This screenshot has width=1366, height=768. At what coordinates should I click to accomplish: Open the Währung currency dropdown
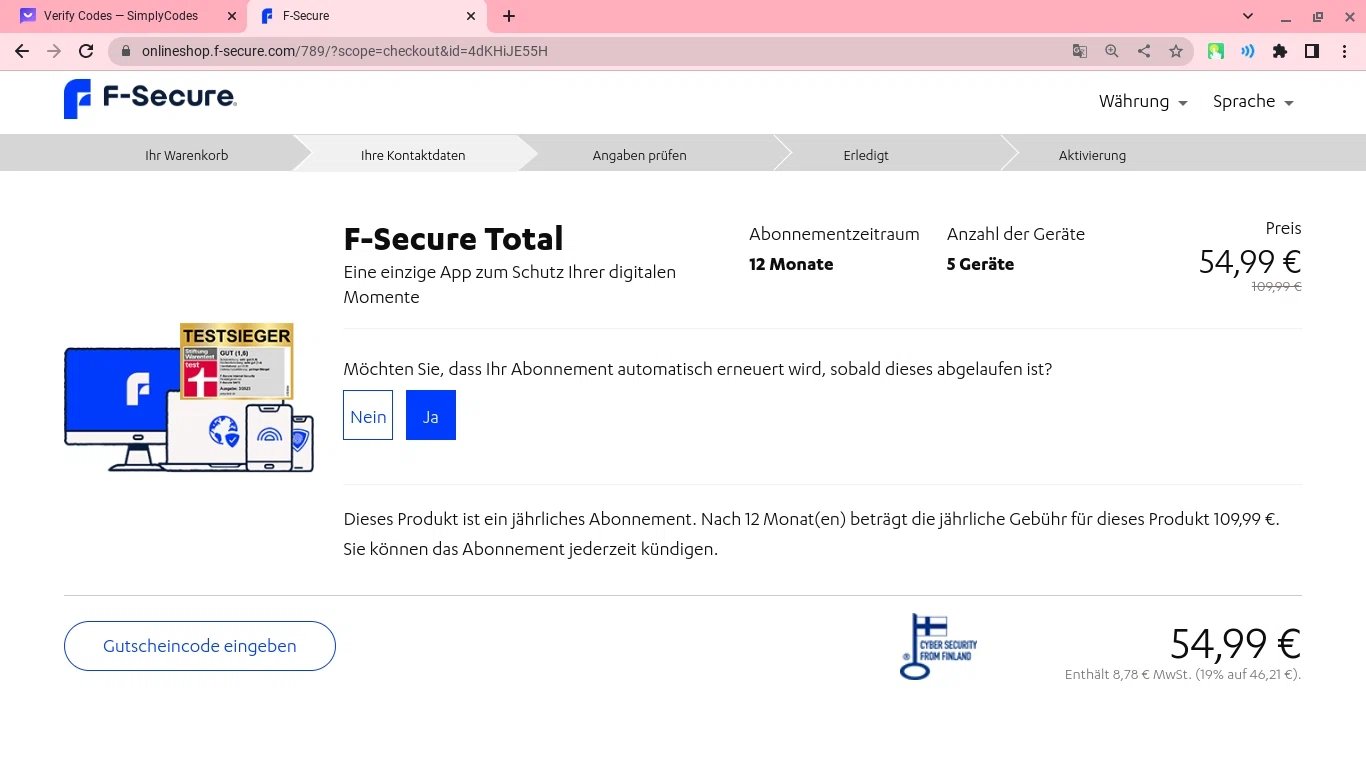click(1143, 101)
